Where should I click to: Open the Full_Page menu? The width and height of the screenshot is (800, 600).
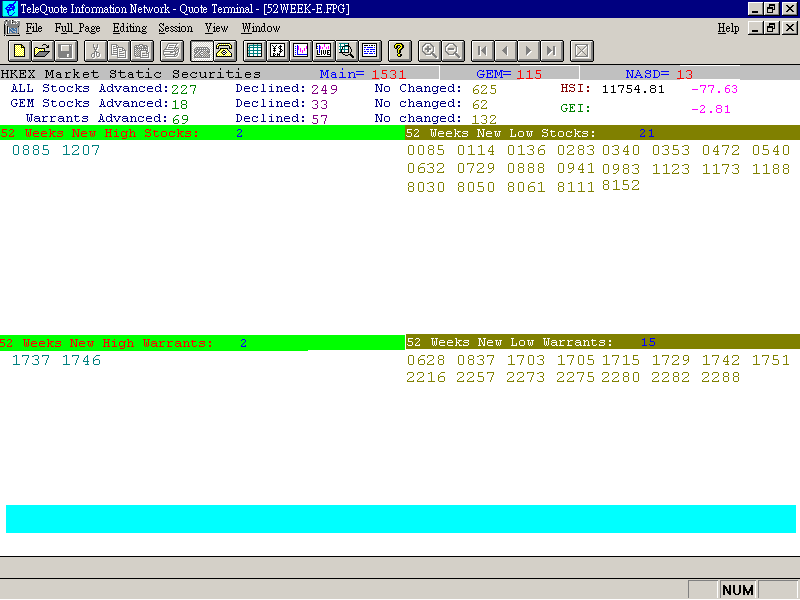(78, 28)
